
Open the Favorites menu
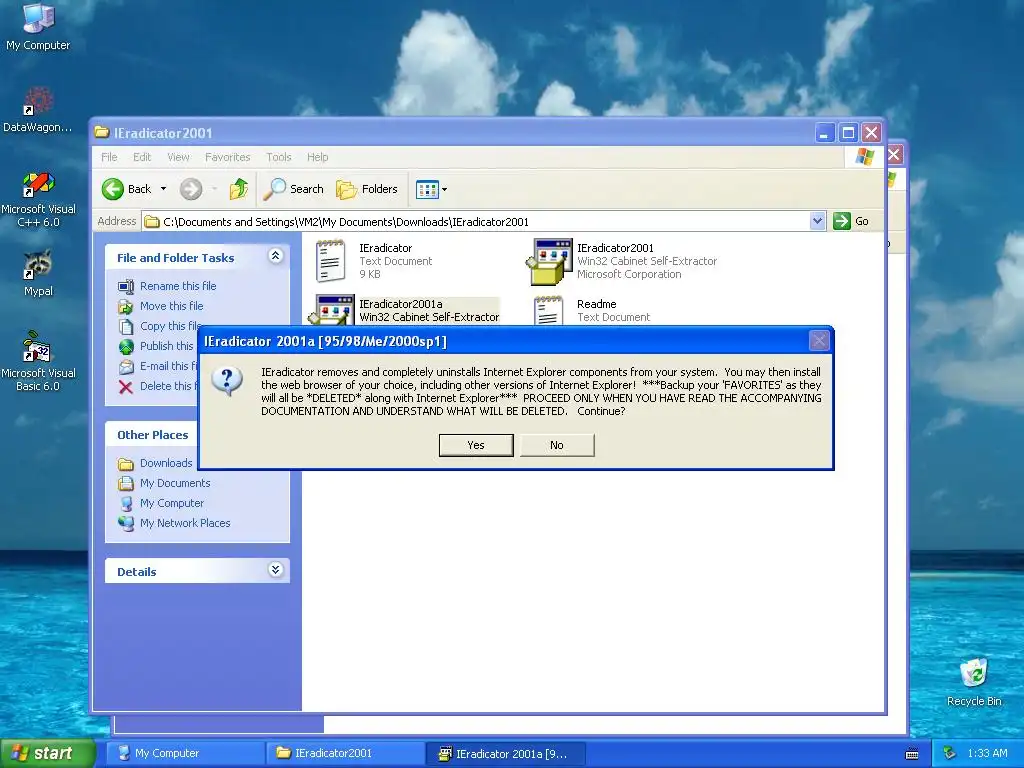227,157
